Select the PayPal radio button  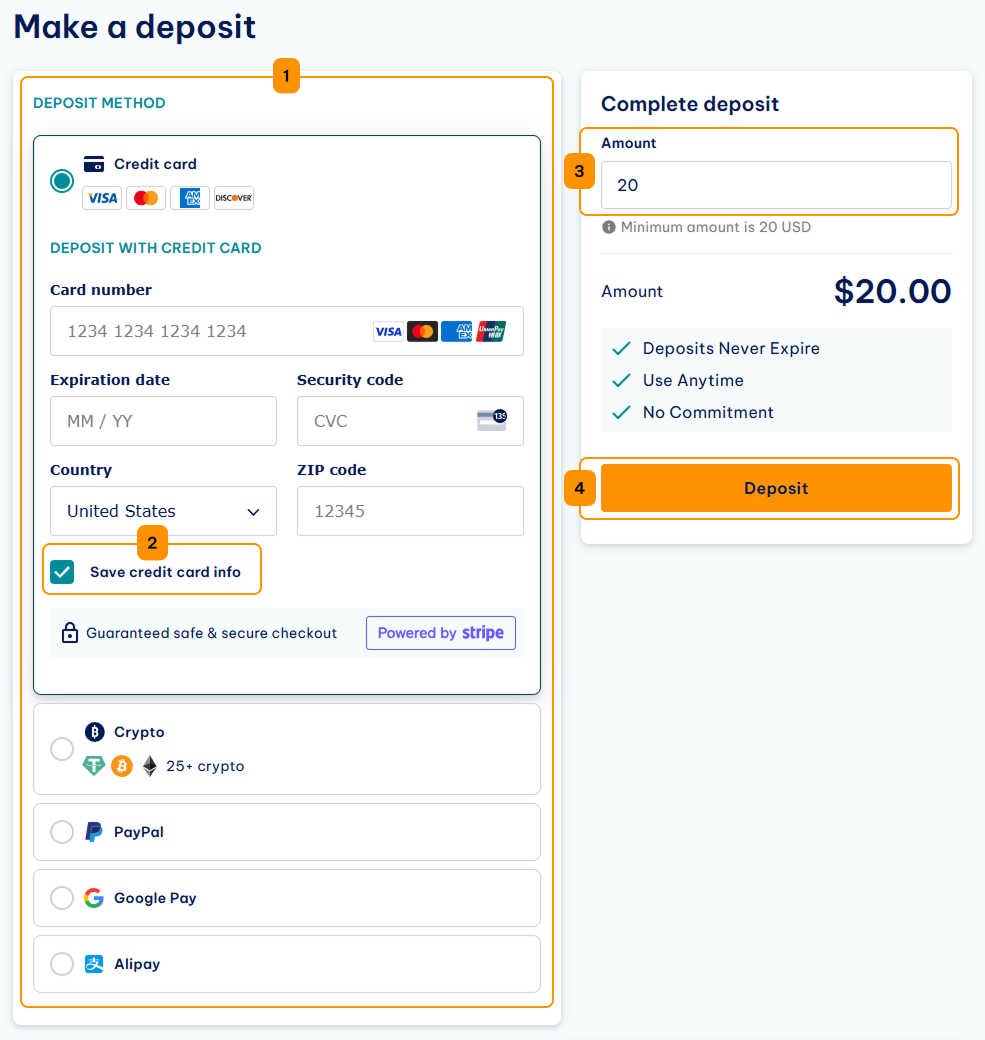coord(62,832)
